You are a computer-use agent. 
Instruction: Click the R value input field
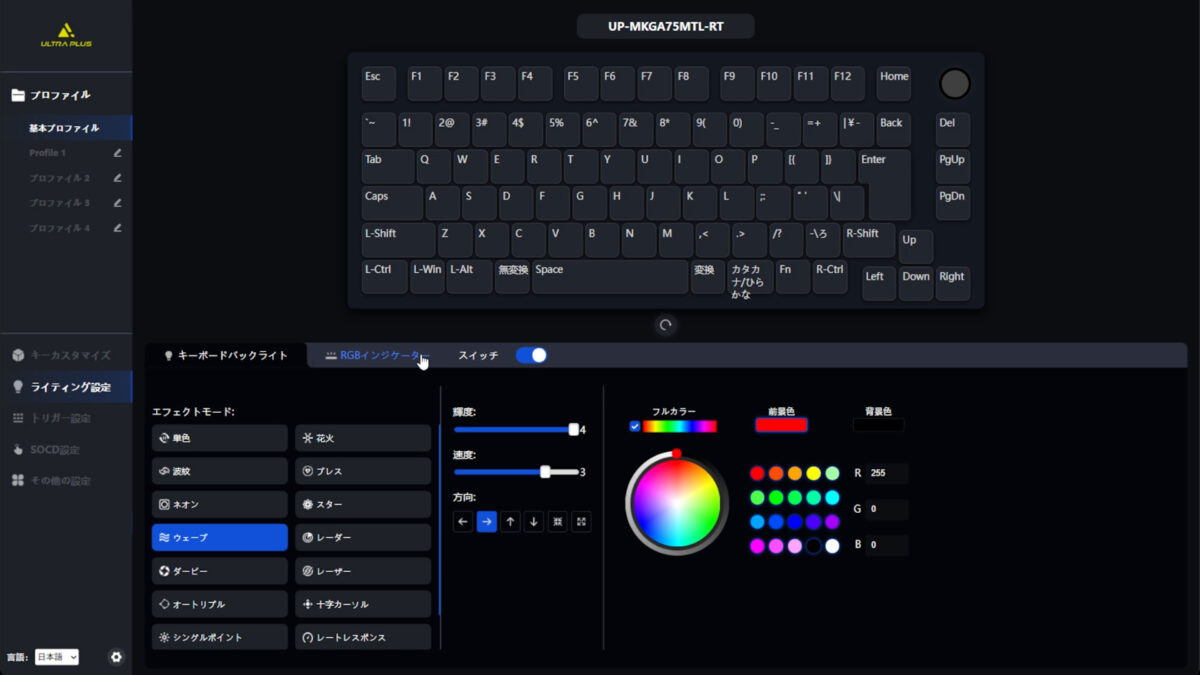(887, 473)
